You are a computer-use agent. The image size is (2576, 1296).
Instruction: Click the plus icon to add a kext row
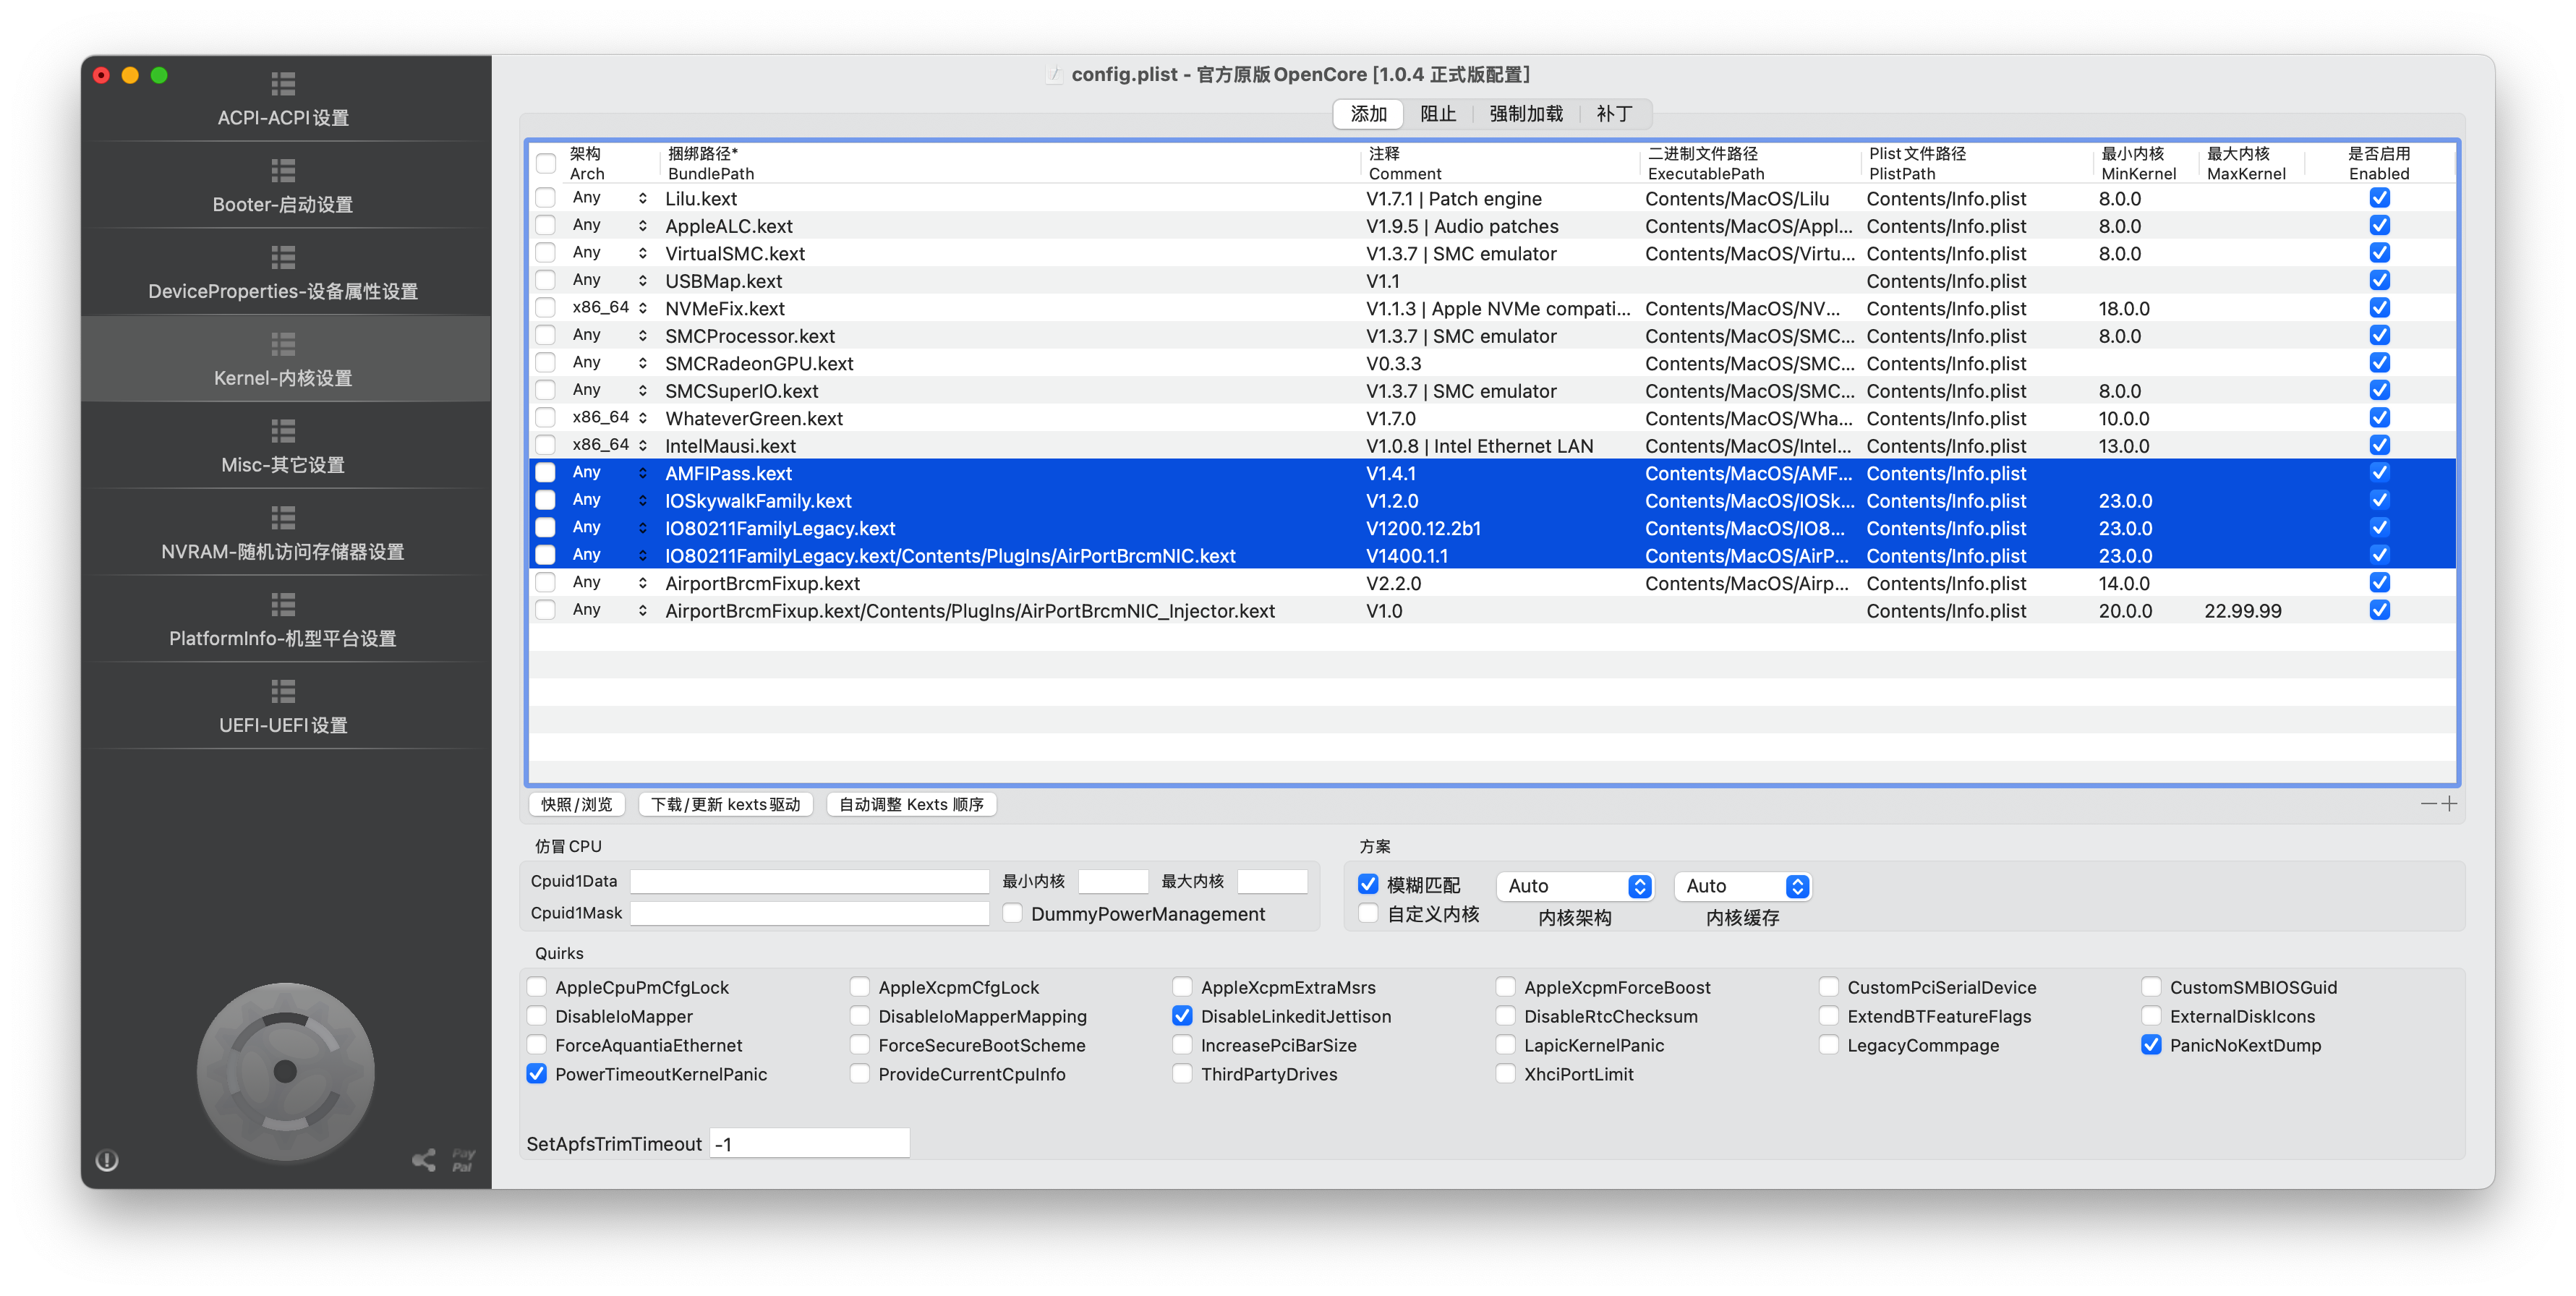click(x=2449, y=804)
